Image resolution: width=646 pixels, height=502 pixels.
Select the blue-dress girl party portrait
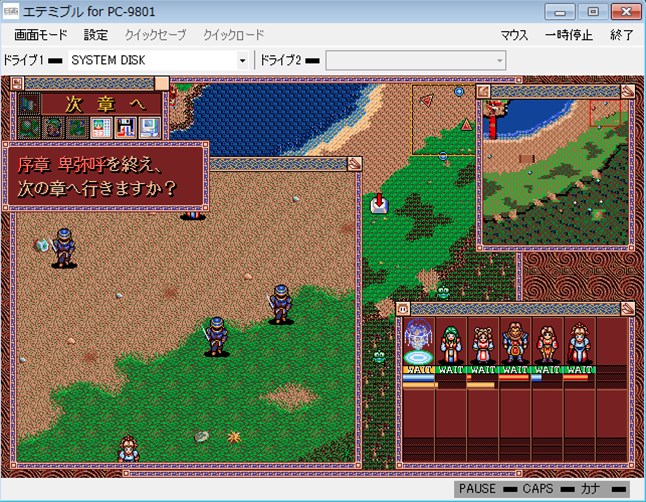coord(579,342)
